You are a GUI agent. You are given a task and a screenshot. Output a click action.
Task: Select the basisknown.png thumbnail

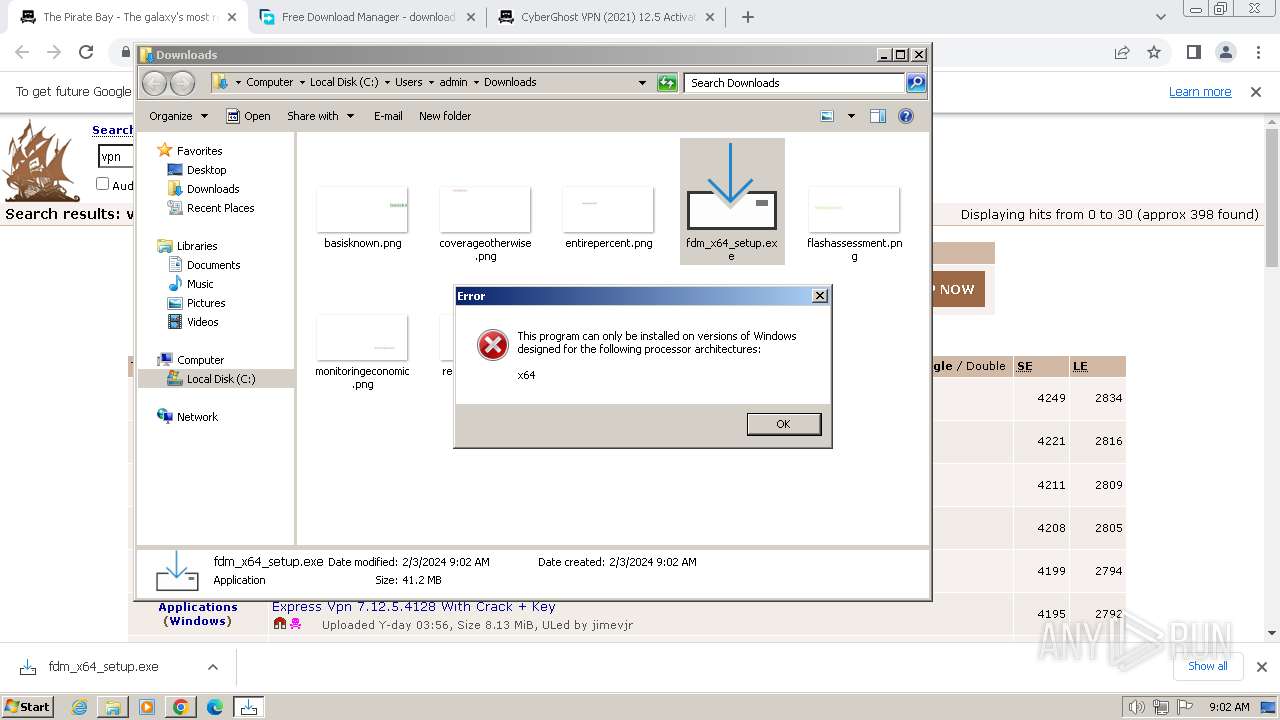tap(362, 210)
